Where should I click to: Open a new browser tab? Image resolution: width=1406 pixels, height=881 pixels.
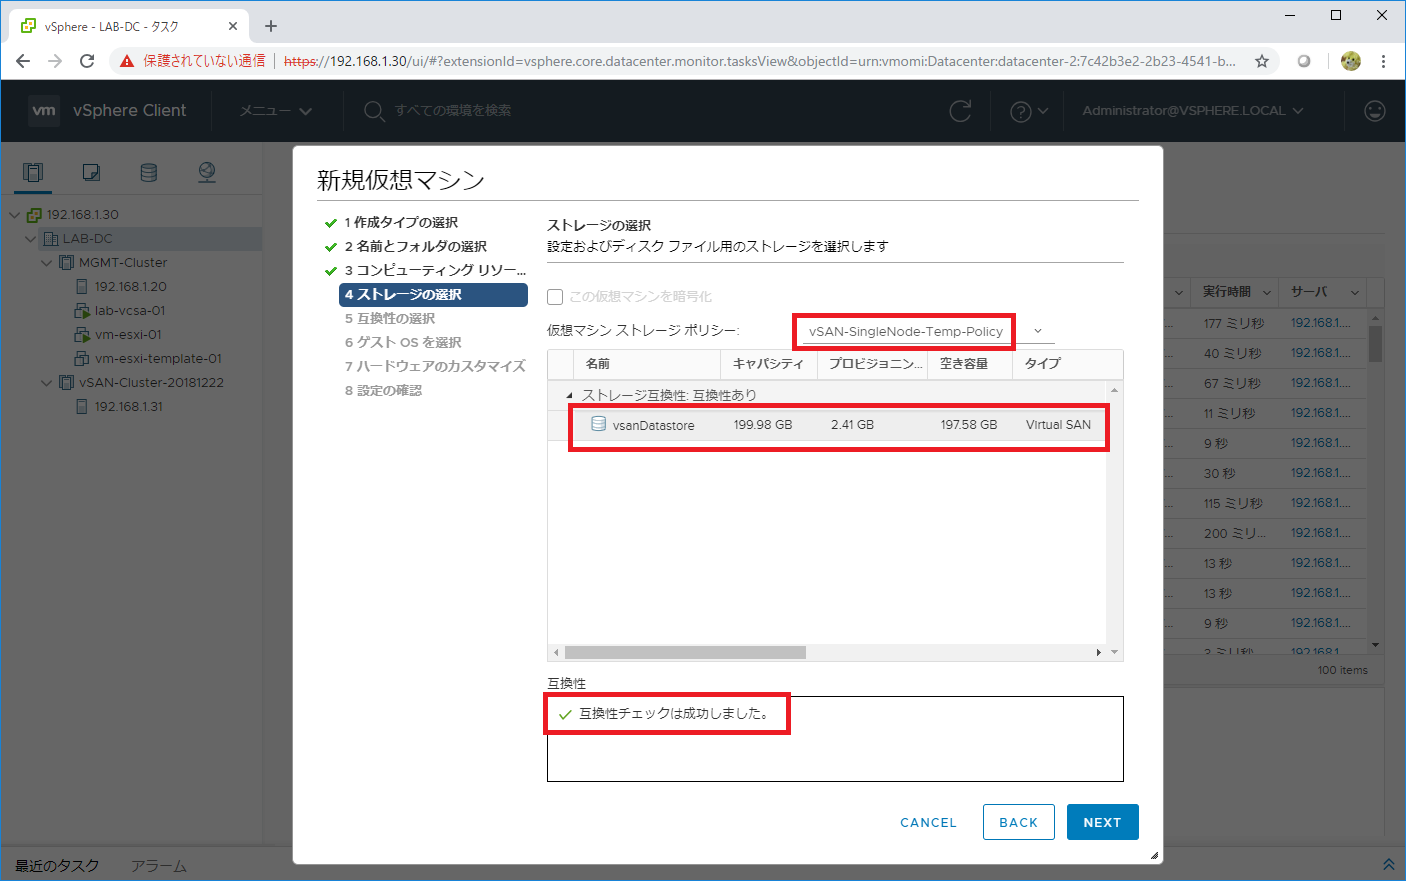click(271, 26)
